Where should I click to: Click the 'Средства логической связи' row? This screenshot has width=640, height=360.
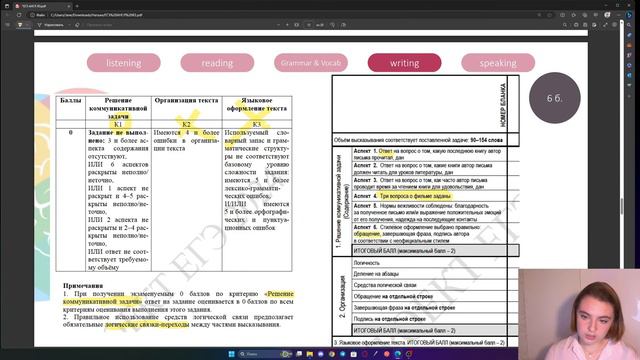point(430,285)
